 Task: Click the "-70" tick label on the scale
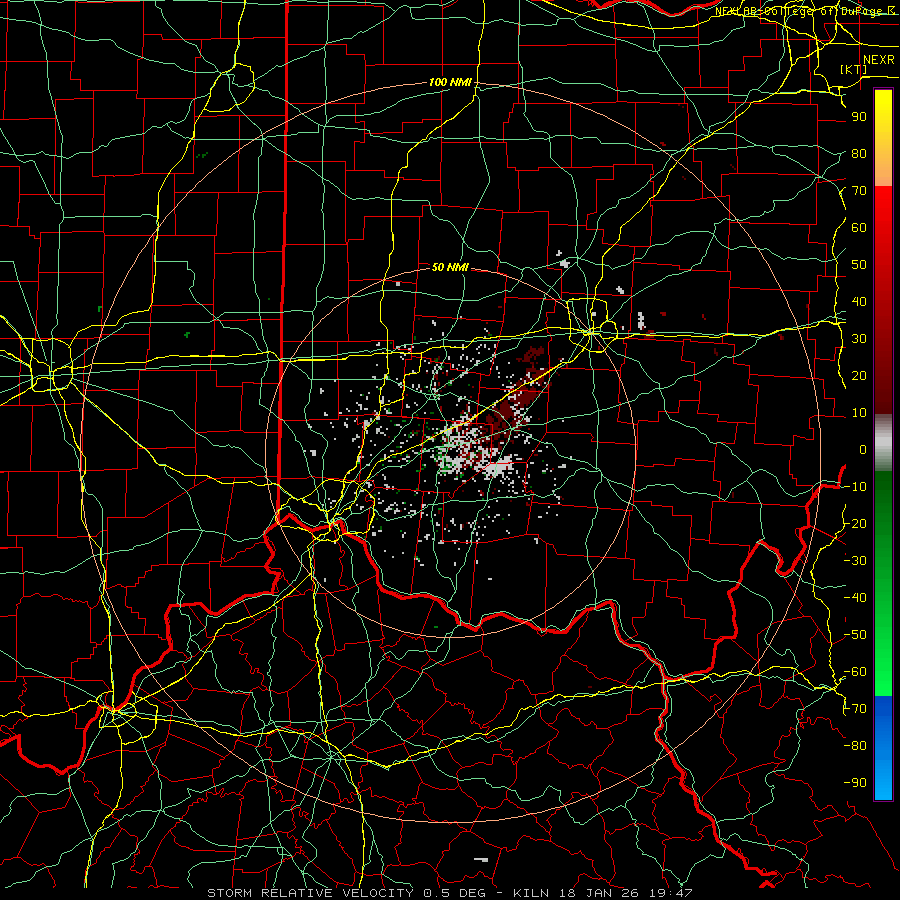[x=855, y=709]
